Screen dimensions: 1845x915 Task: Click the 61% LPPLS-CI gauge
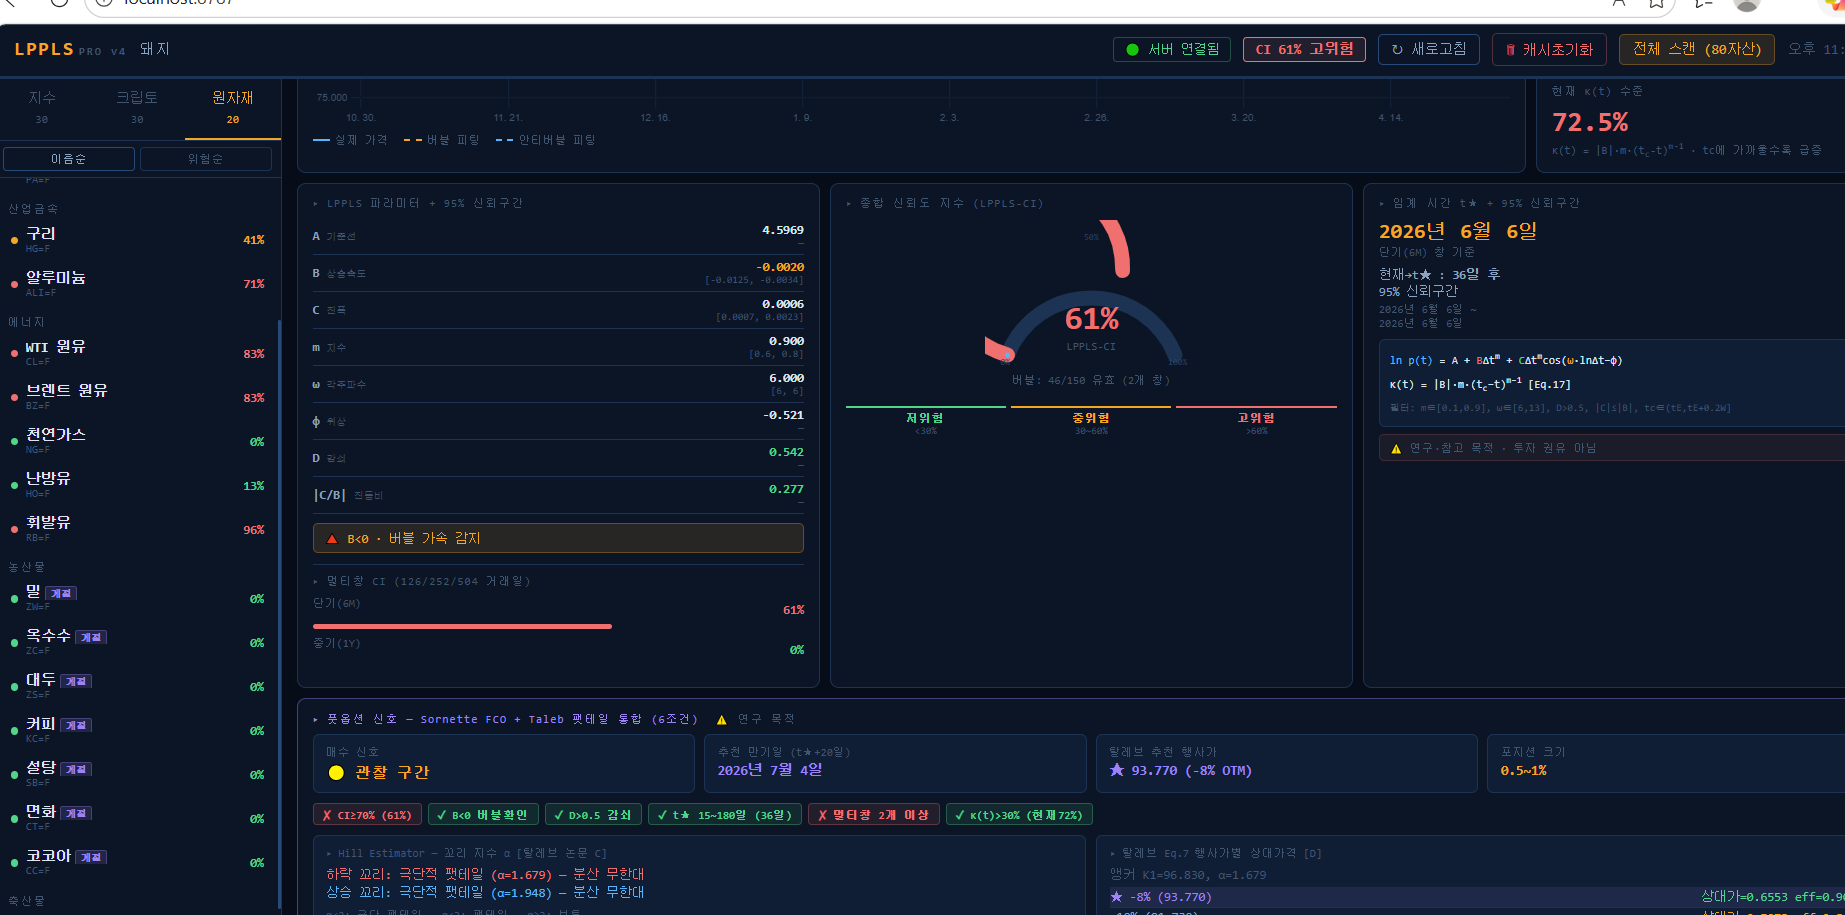(x=1090, y=292)
